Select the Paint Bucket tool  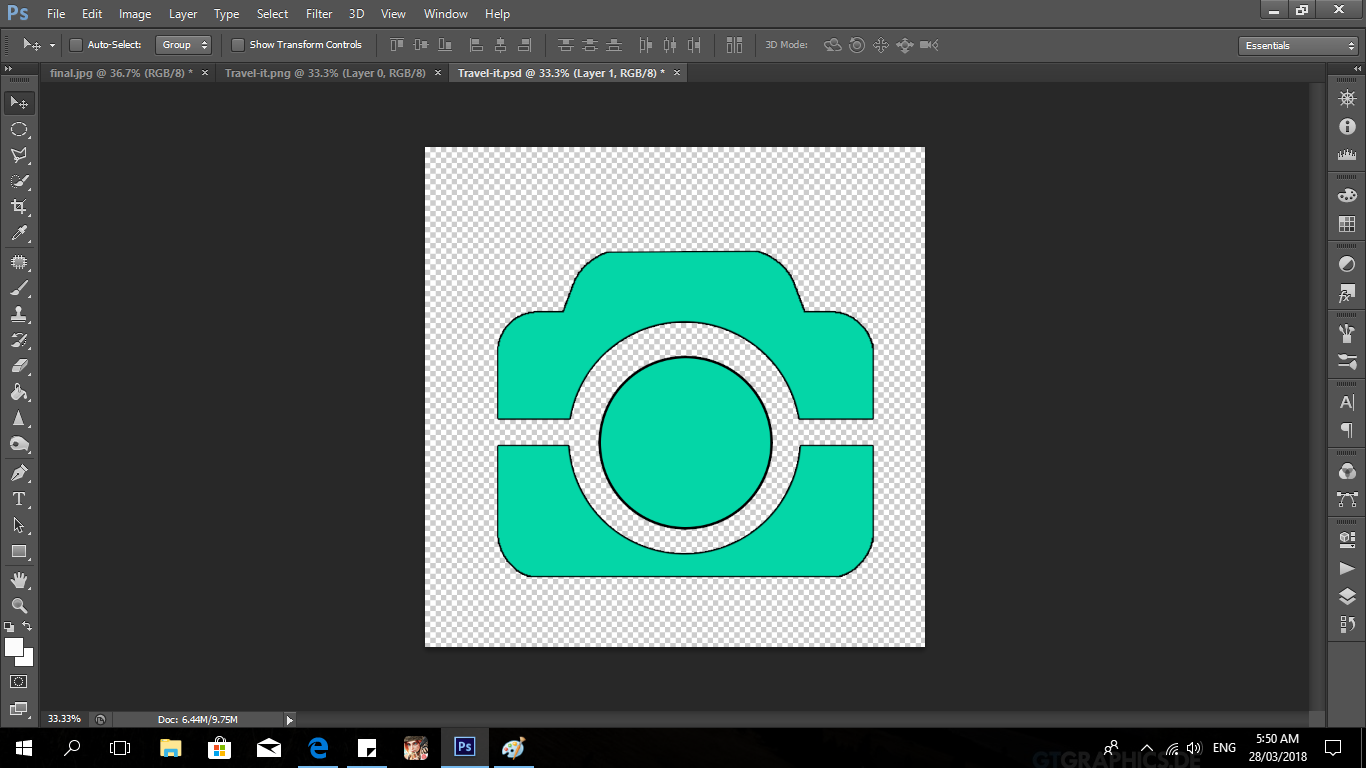(x=18, y=392)
